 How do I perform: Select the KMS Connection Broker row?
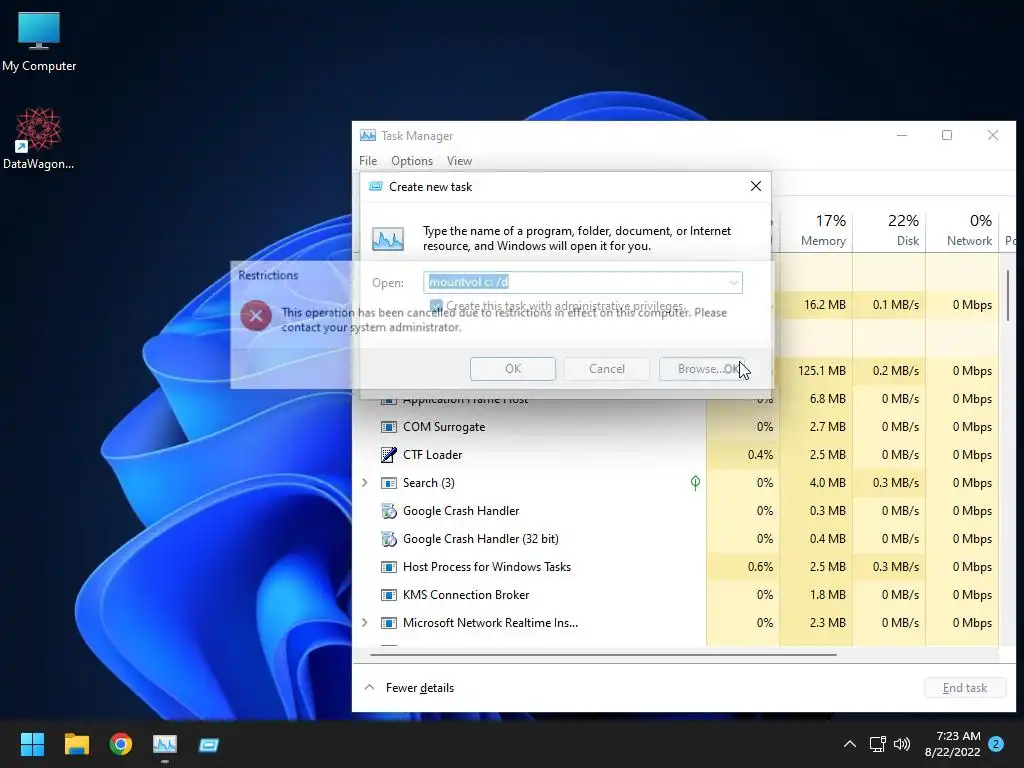coord(675,595)
